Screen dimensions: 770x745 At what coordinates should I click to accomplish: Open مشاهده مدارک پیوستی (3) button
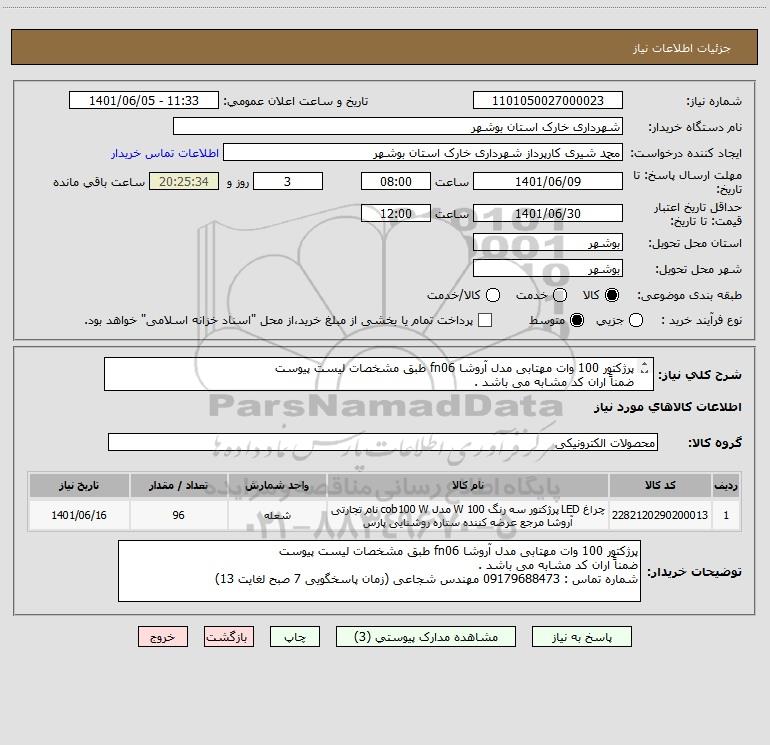426,637
